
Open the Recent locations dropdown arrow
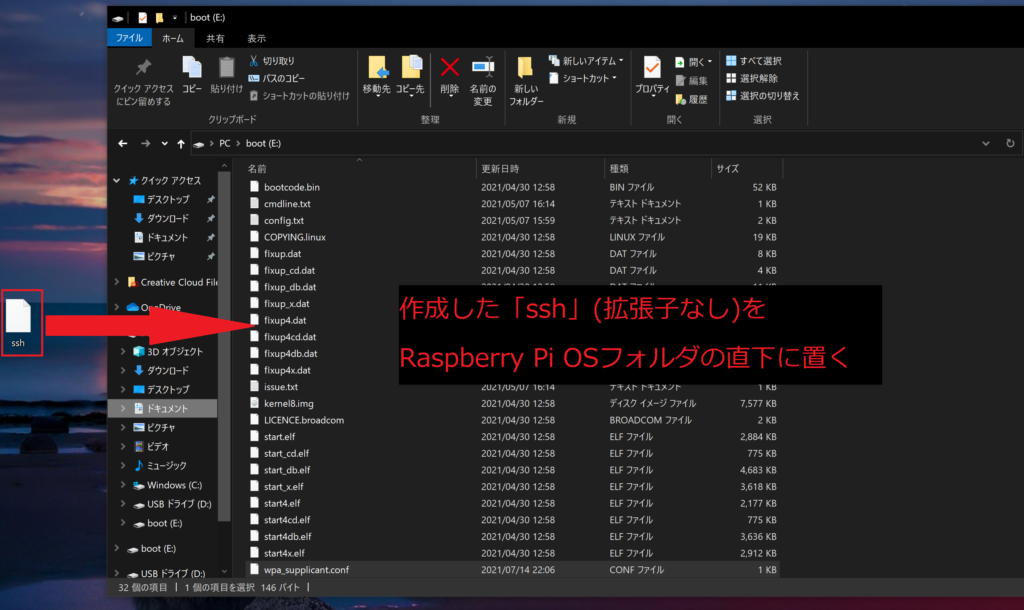coord(165,144)
